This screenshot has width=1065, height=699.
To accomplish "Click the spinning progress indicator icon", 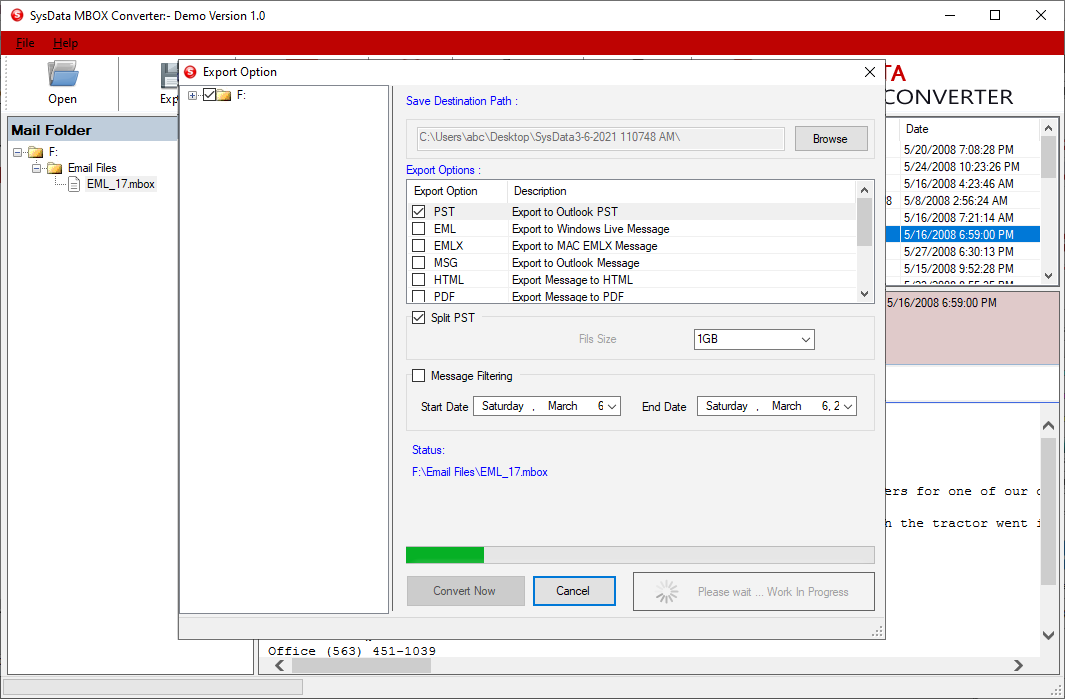I will point(667,592).
